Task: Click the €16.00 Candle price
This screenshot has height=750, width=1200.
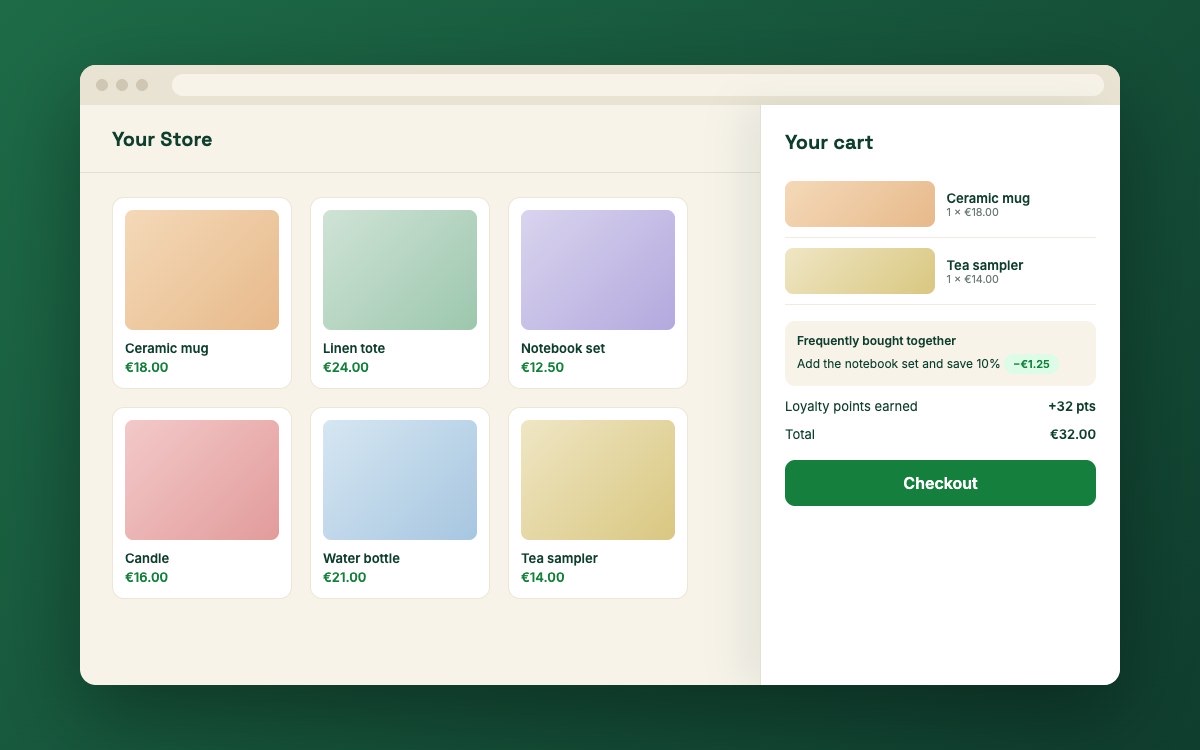Action: [x=147, y=577]
